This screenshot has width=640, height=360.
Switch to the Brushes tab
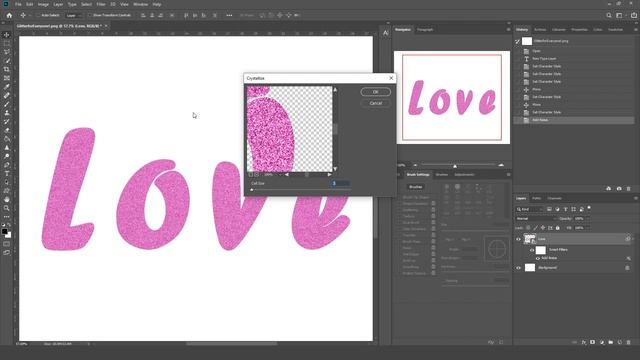[x=442, y=175]
